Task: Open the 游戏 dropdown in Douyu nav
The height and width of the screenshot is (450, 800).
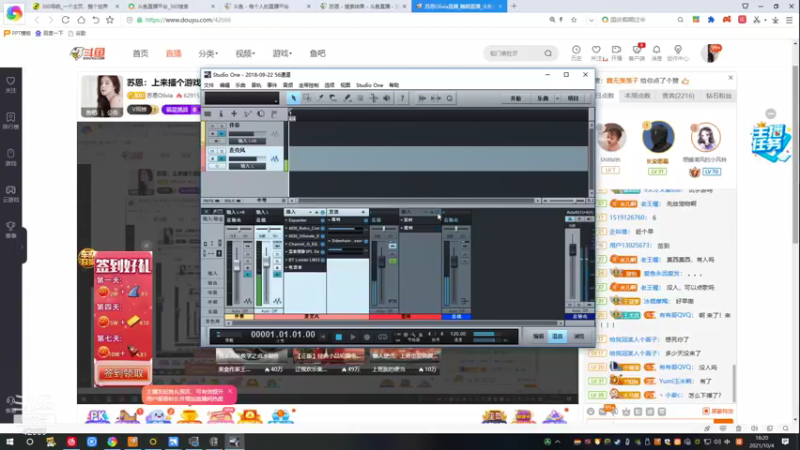Action: (x=282, y=53)
